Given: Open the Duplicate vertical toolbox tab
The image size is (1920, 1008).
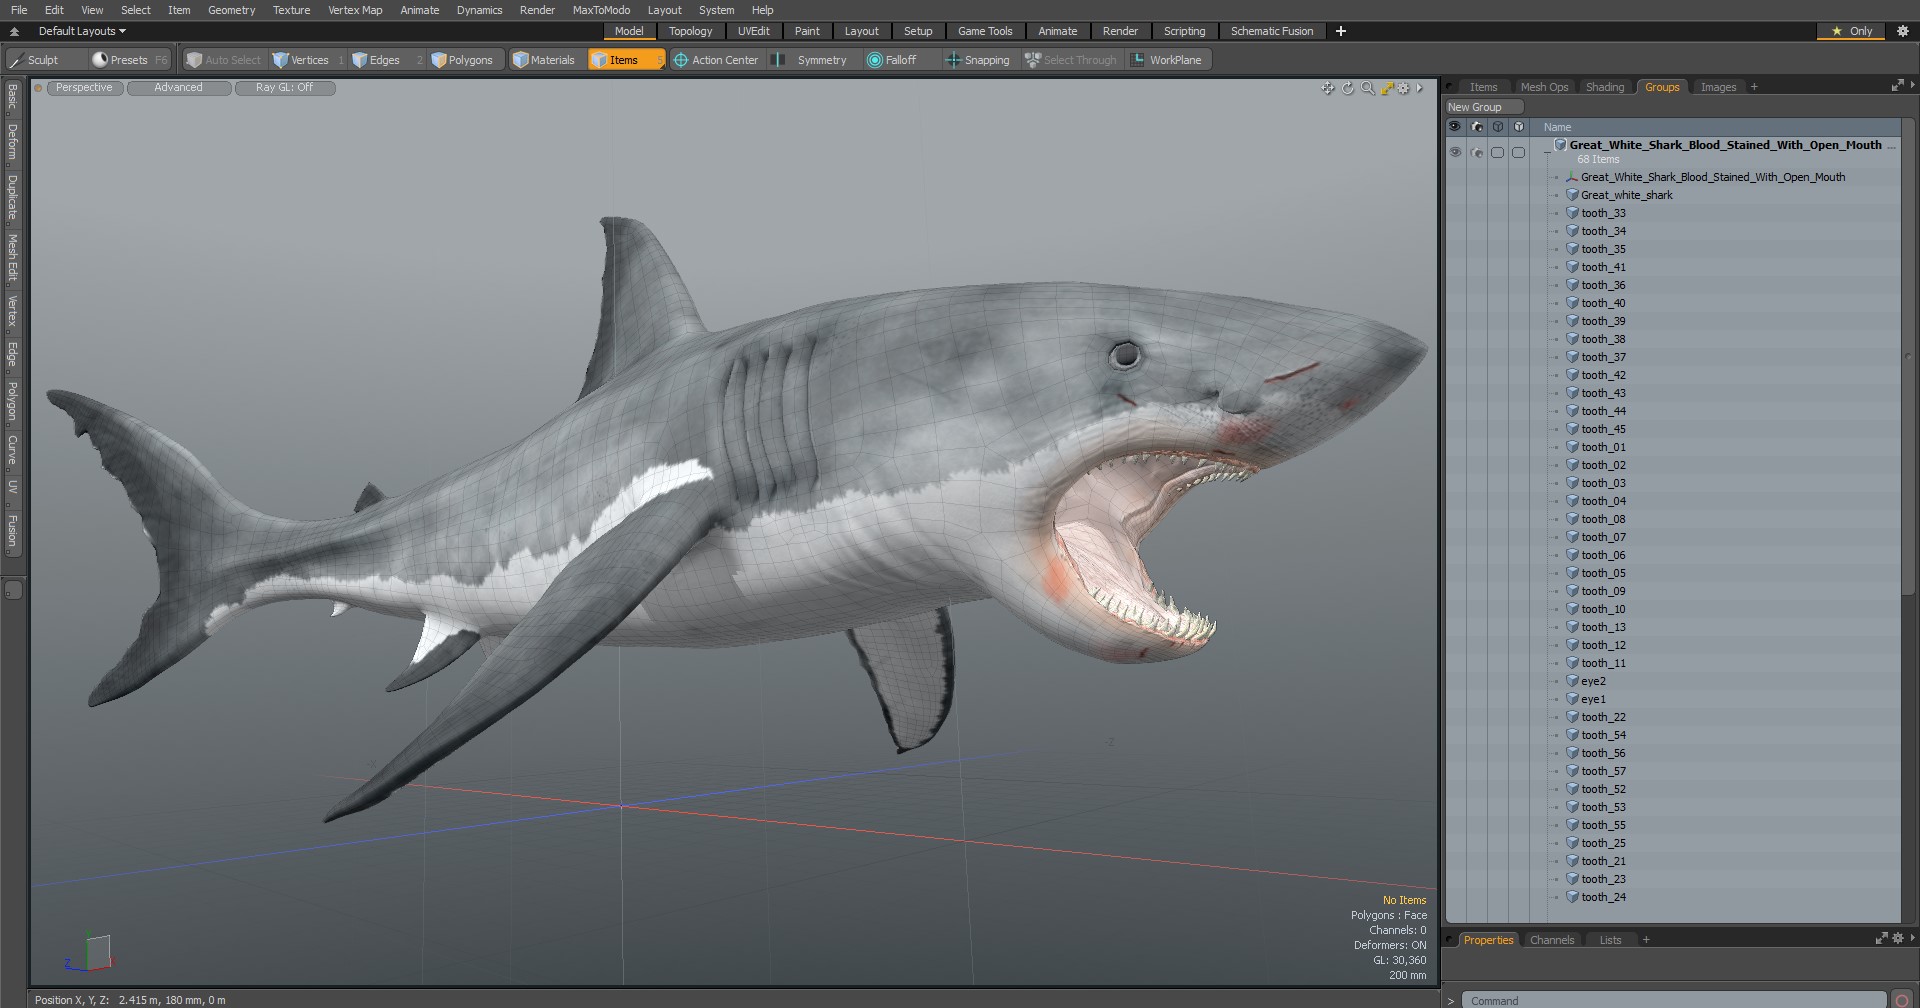Looking at the screenshot, I should pos(12,198).
